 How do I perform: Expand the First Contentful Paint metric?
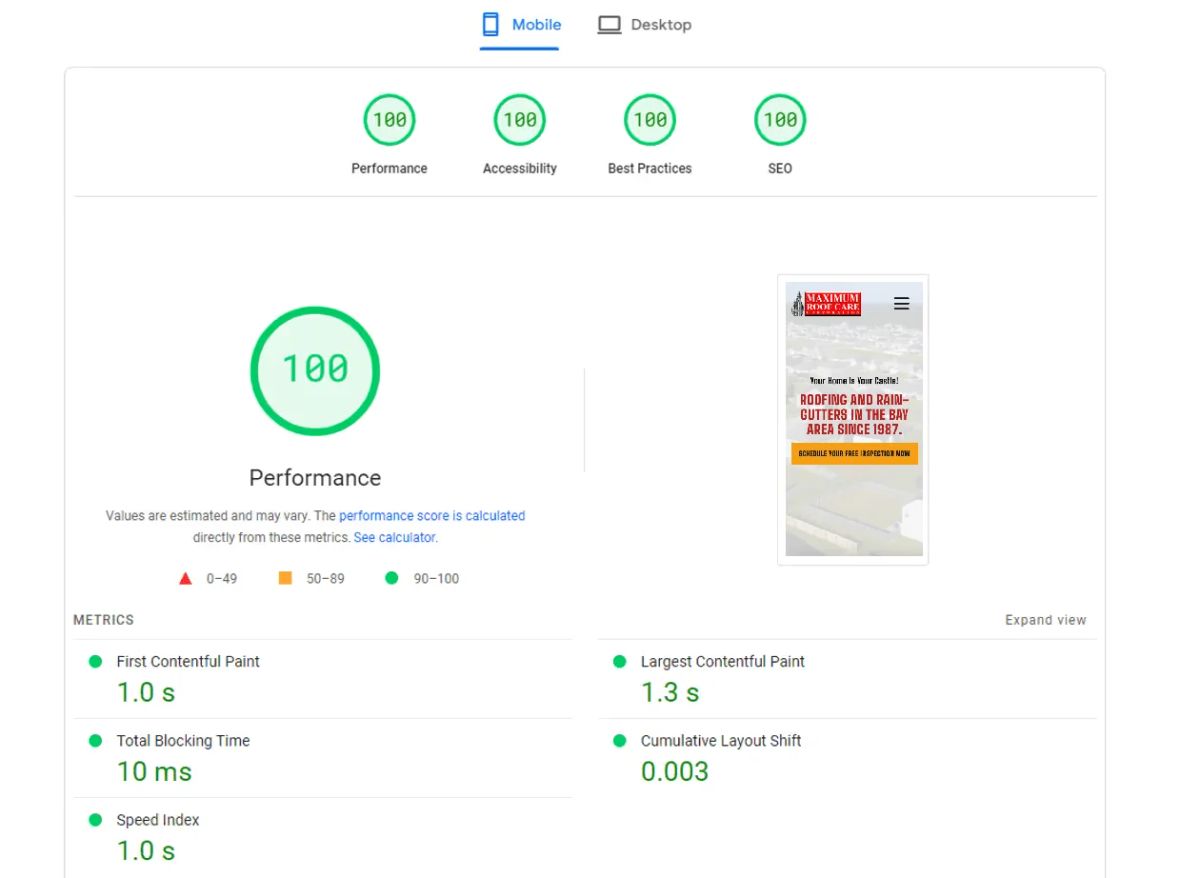(188, 662)
